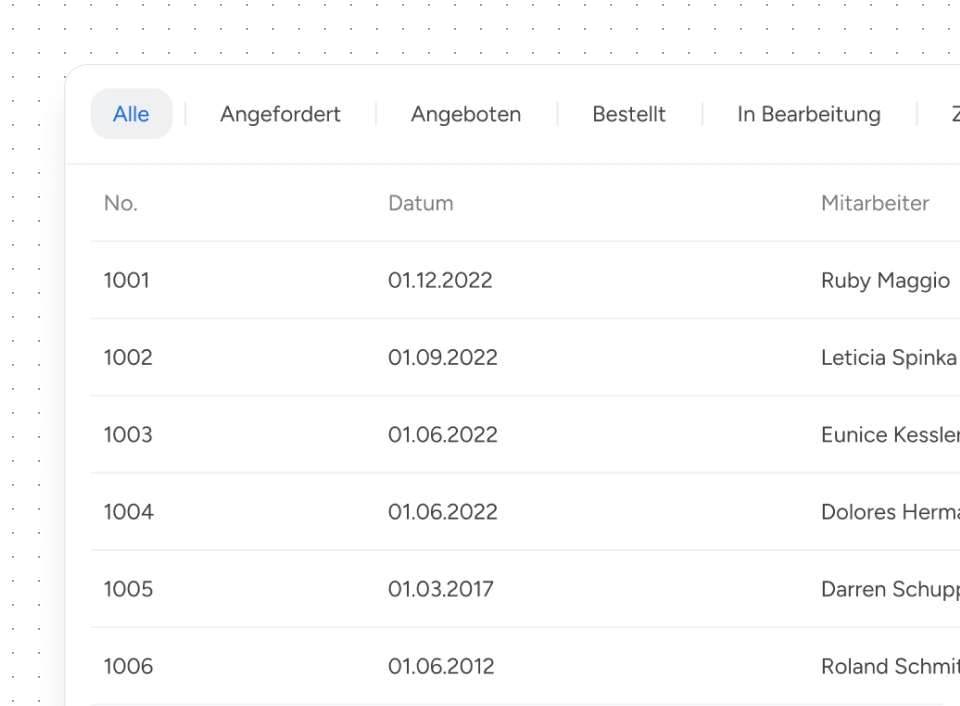This screenshot has height=706, width=960.
Task: Select order number 1006 row
Action: point(128,666)
